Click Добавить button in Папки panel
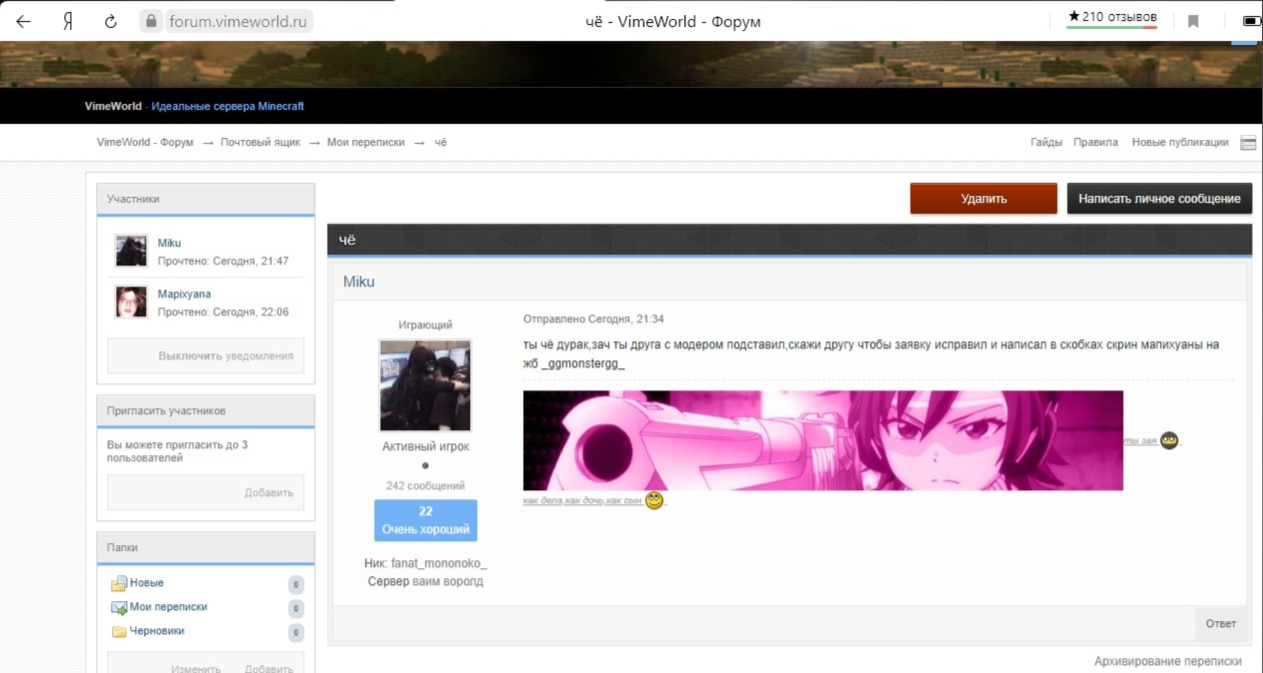The height and width of the screenshot is (673, 1263). click(x=269, y=668)
